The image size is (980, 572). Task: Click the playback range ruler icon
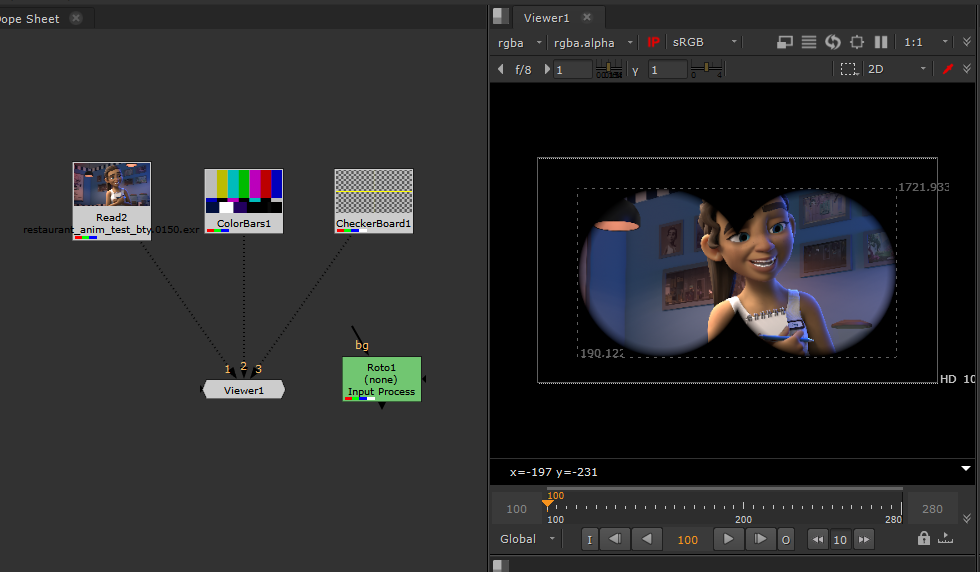[945, 538]
